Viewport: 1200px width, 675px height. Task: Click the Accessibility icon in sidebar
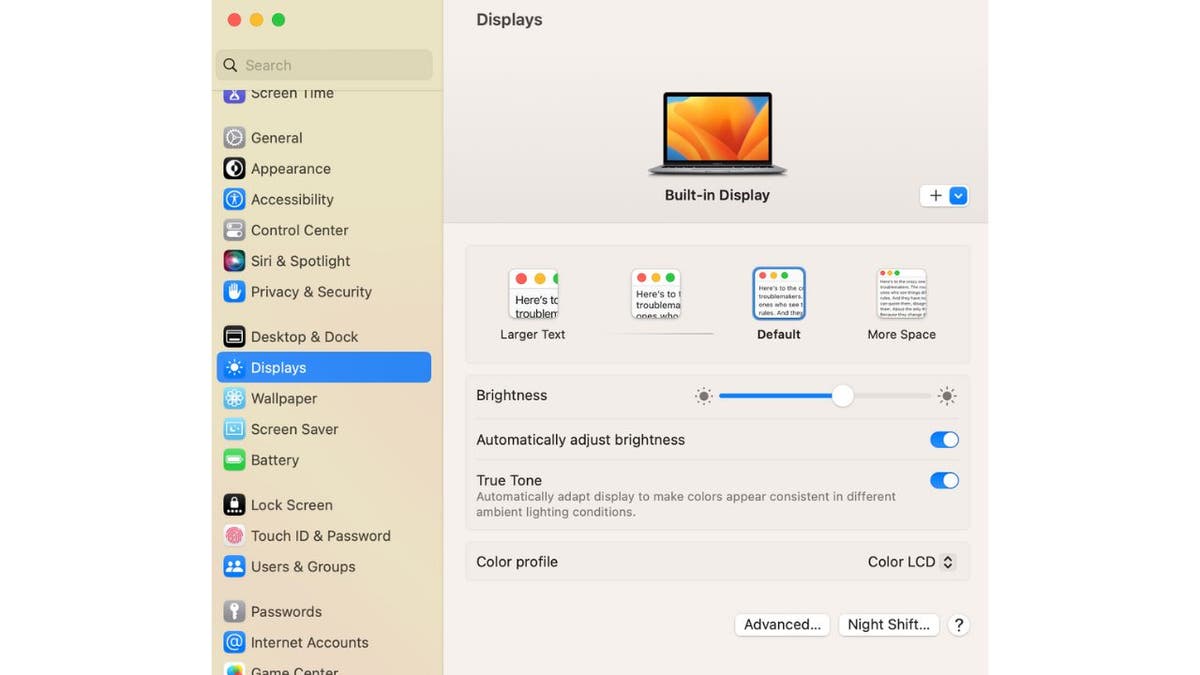coord(234,199)
